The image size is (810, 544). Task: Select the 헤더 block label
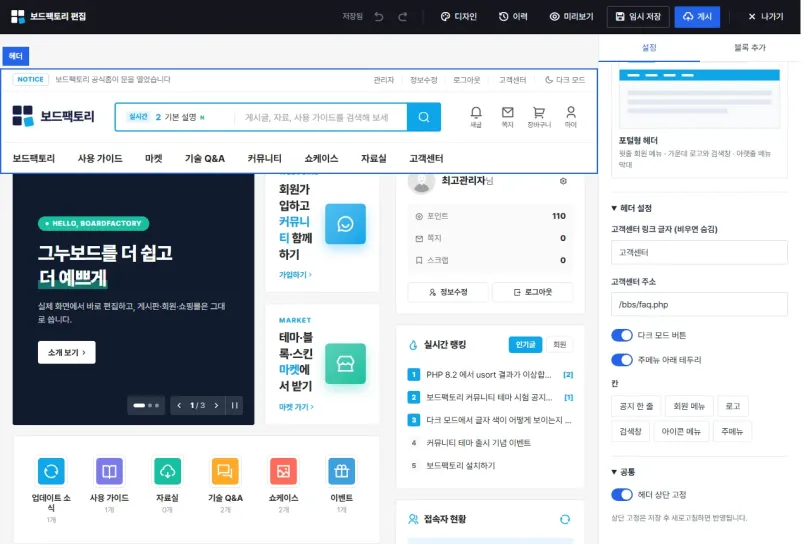click(x=15, y=56)
